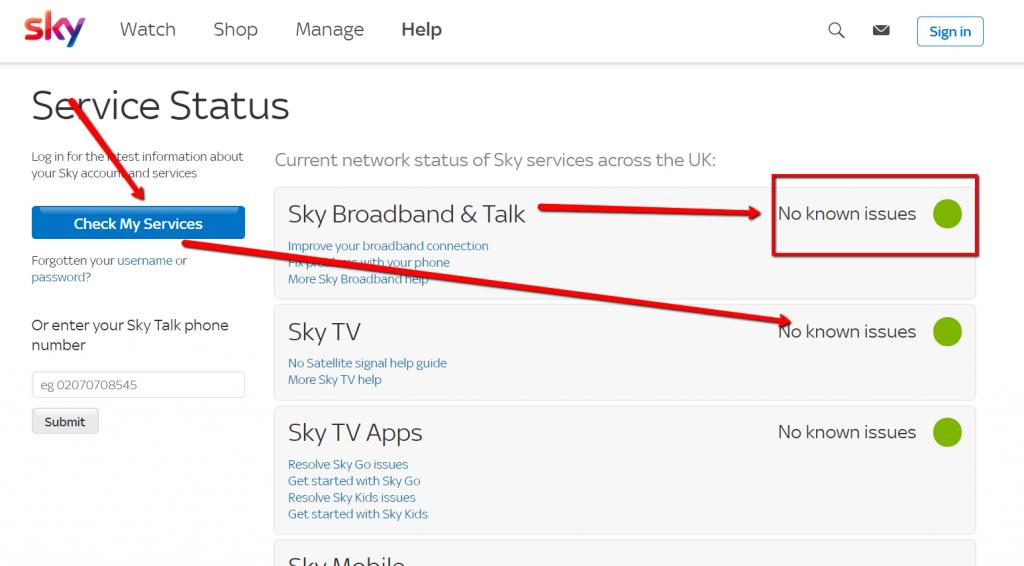1024x566 pixels.
Task: Open the Watch menu
Action: pyautogui.click(x=148, y=29)
